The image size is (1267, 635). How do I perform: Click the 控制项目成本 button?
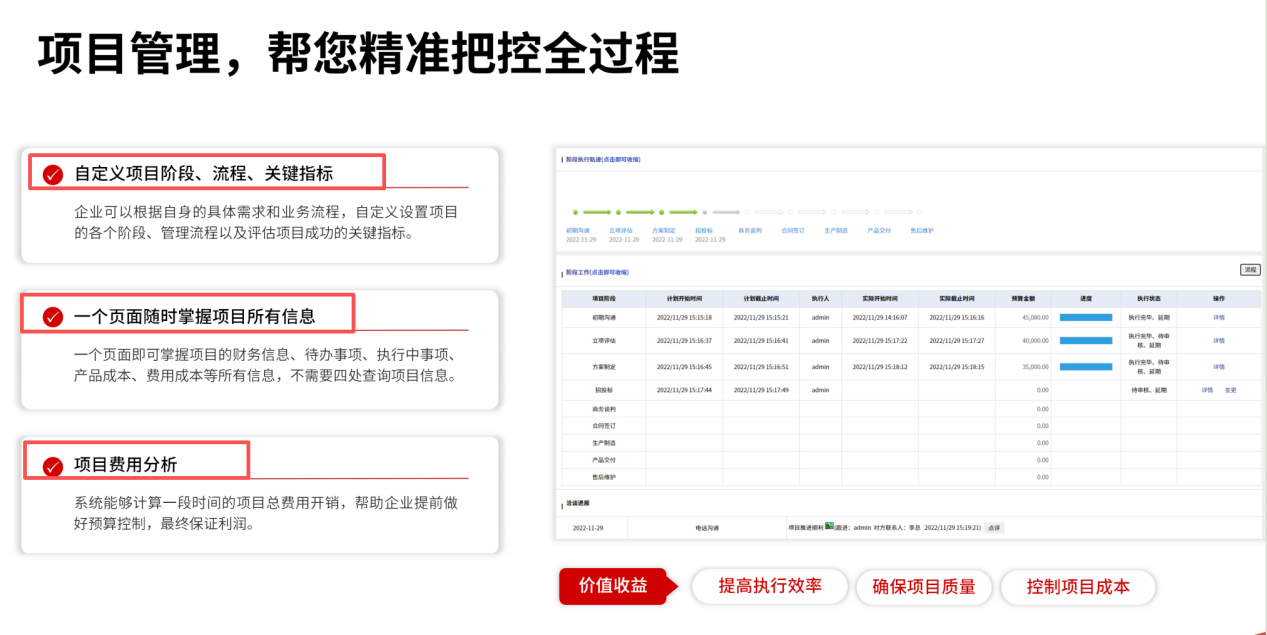[x=1078, y=586]
